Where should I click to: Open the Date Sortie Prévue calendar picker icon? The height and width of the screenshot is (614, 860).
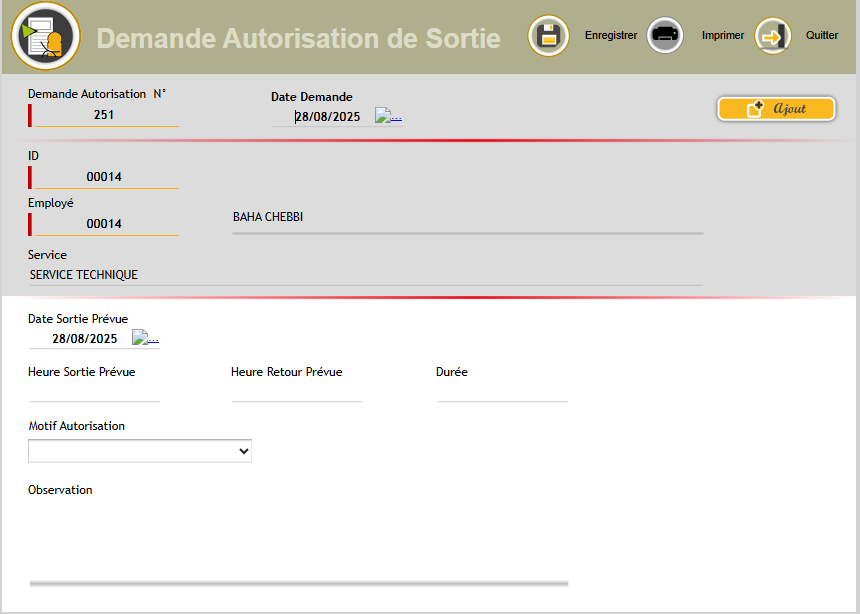pos(146,337)
